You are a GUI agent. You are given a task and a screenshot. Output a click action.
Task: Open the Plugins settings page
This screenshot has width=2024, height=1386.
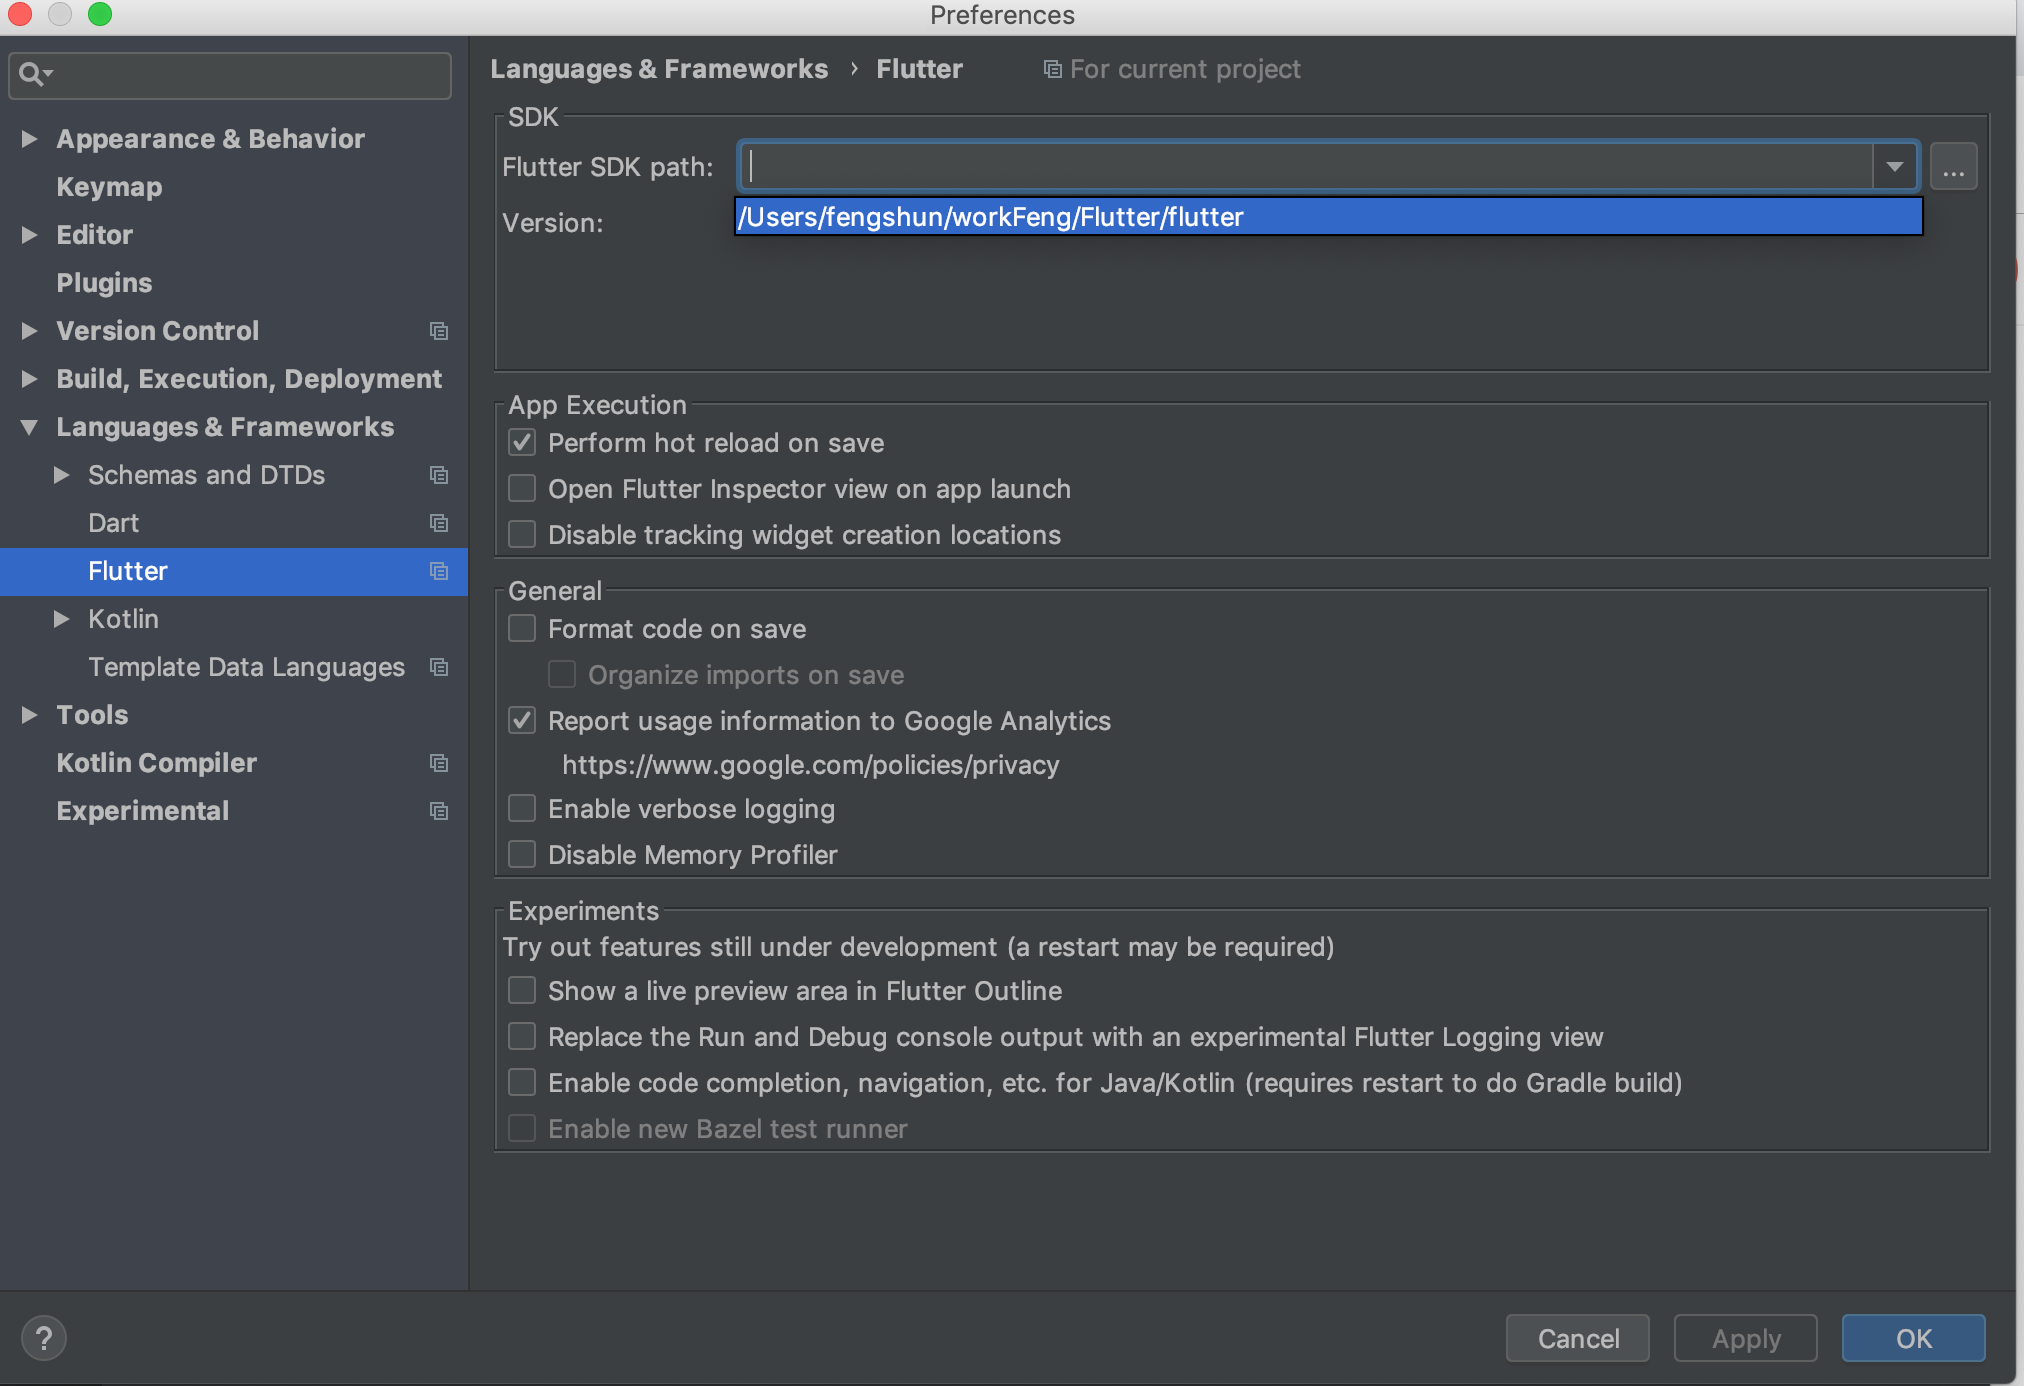(104, 283)
